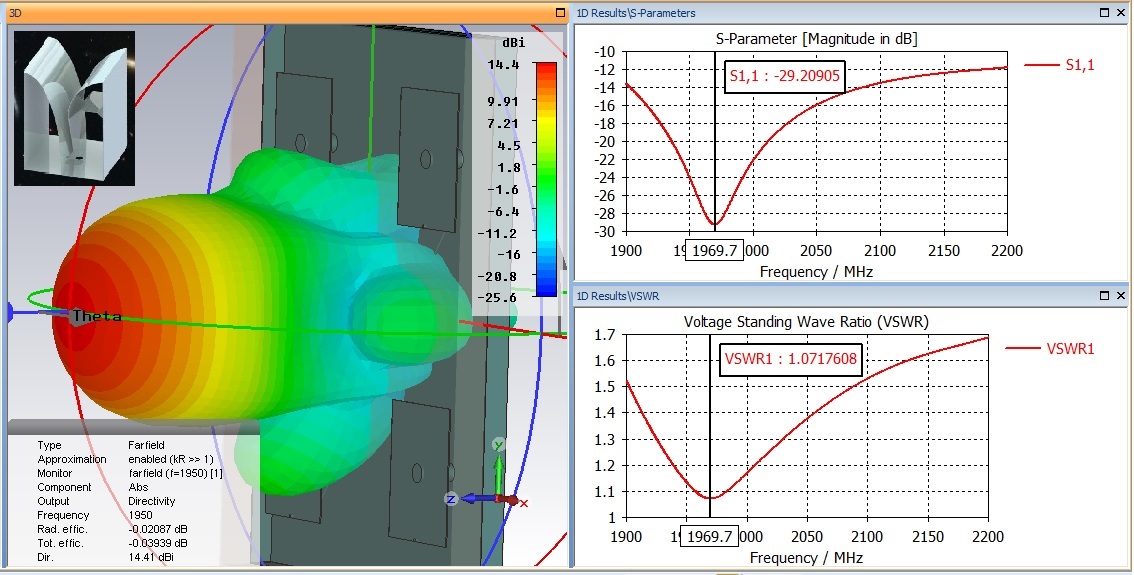Viewport: 1134px width, 575px height.
Task: Click the VSWR1 : 1.0717608 marker label
Action: click(x=791, y=359)
